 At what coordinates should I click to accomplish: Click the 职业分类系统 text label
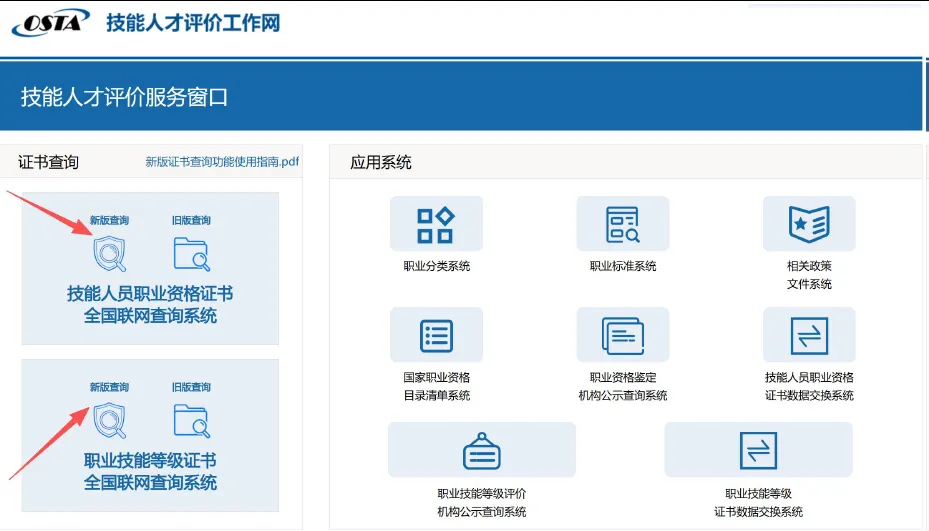point(437,266)
